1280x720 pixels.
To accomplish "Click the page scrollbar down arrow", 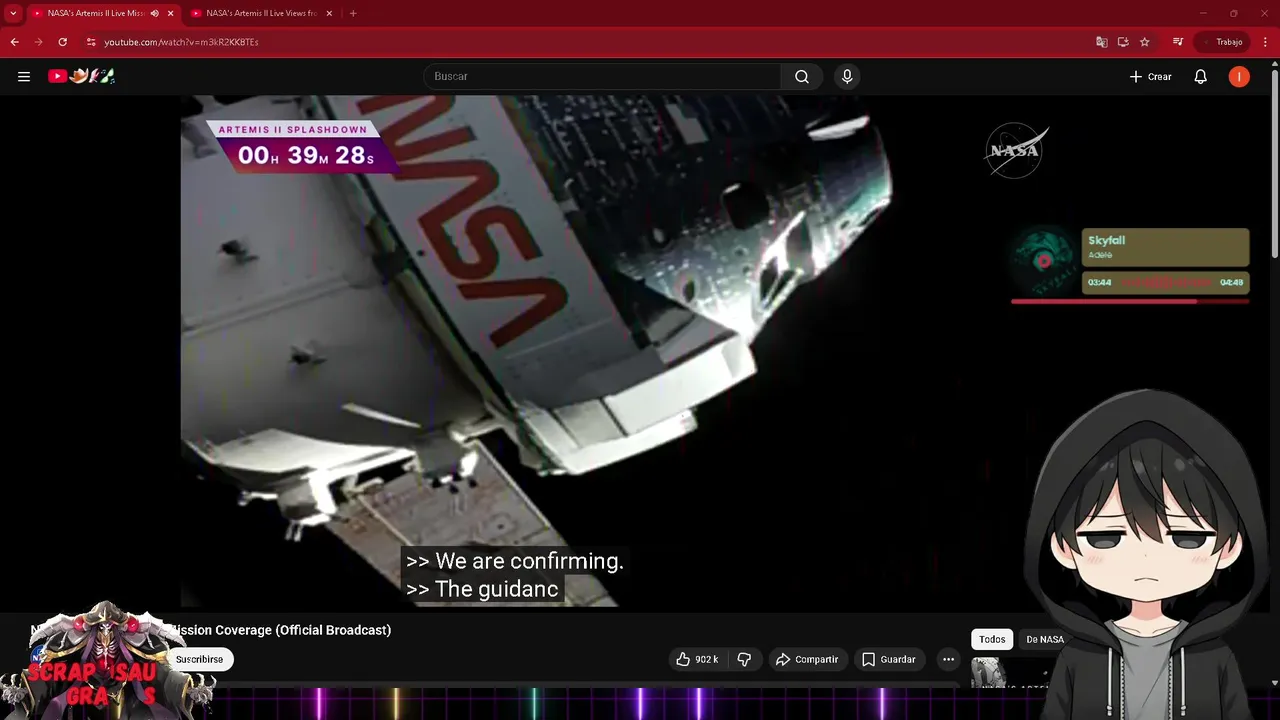I will (x=1274, y=683).
